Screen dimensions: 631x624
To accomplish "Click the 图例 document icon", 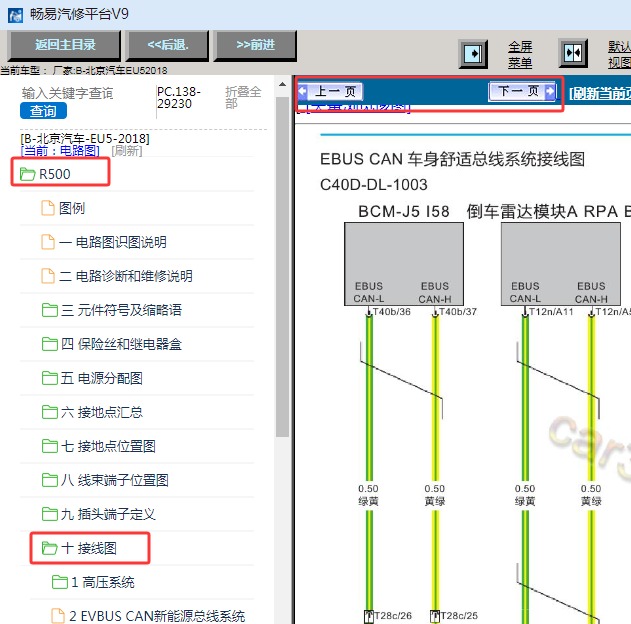I will (x=48, y=208).
